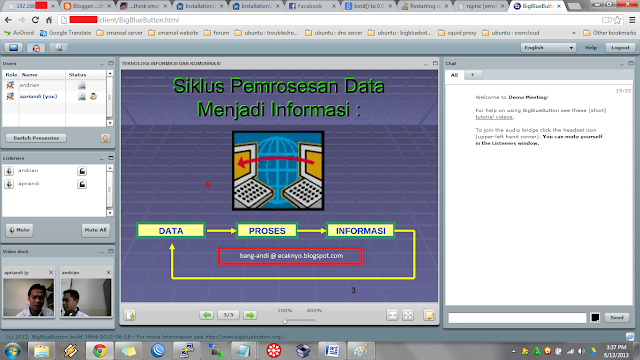
Task: Open the squid proxy bookmarks folder
Action: [457, 33]
